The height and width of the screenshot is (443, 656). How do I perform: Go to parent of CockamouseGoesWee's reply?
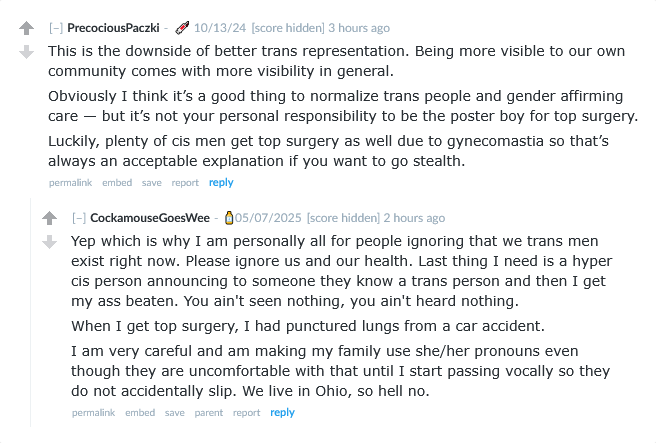point(209,412)
